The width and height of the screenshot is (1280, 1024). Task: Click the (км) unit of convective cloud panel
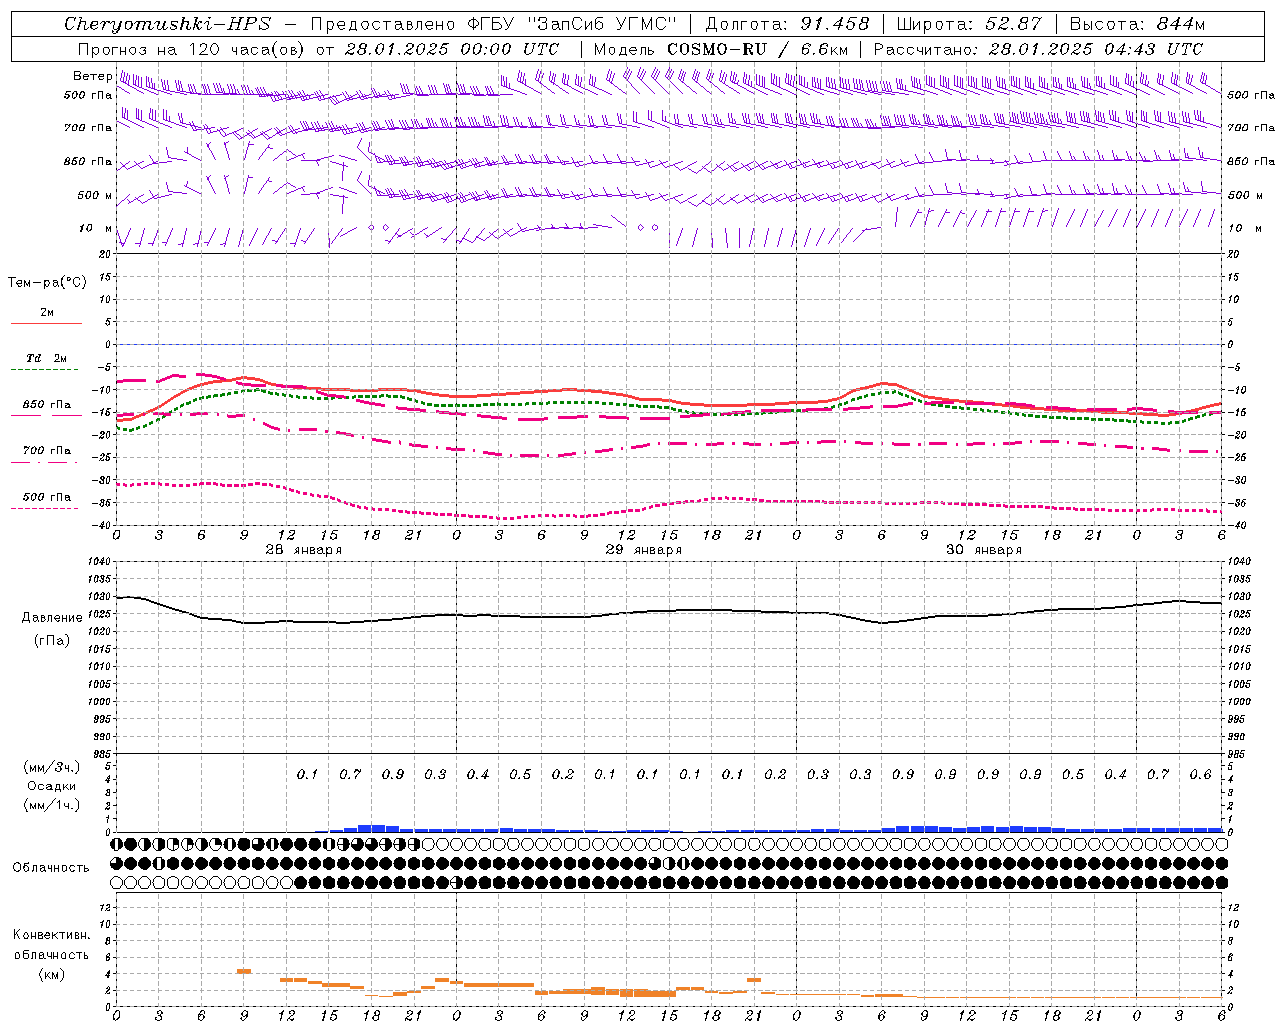pyautogui.click(x=51, y=974)
